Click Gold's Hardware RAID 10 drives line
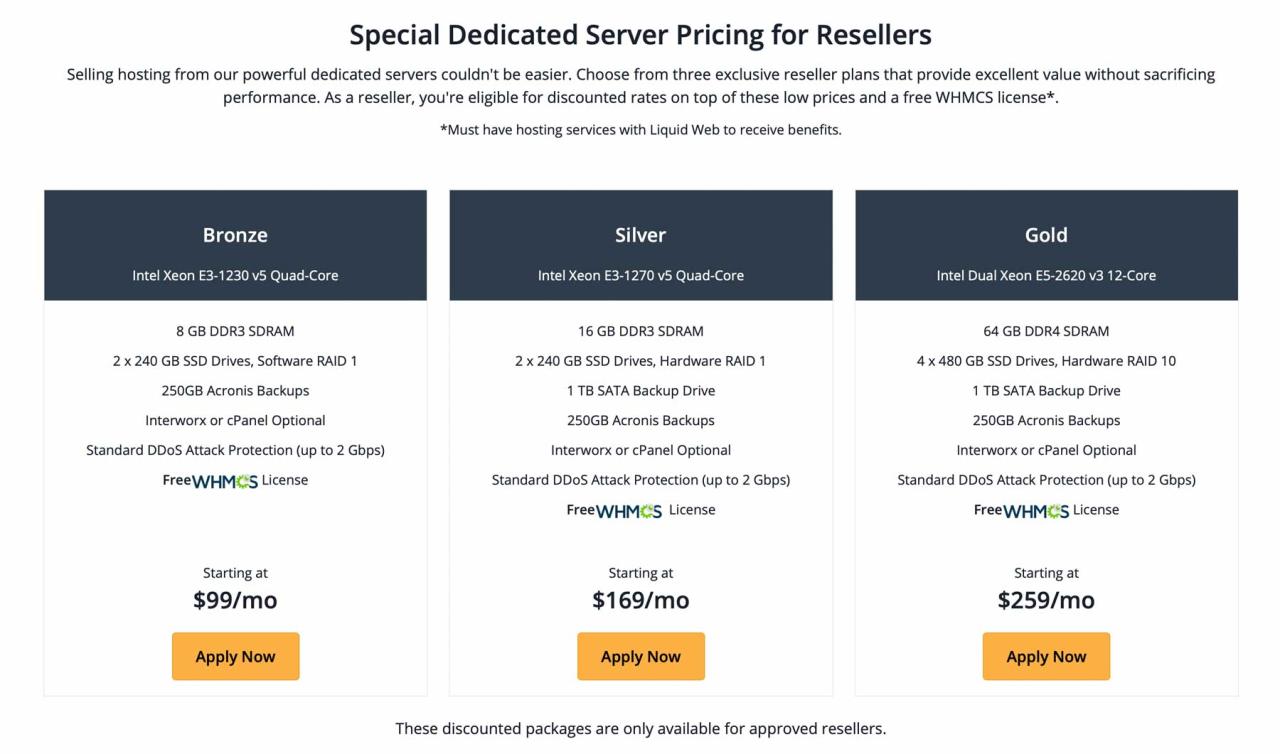1280x754 pixels. pos(1046,361)
